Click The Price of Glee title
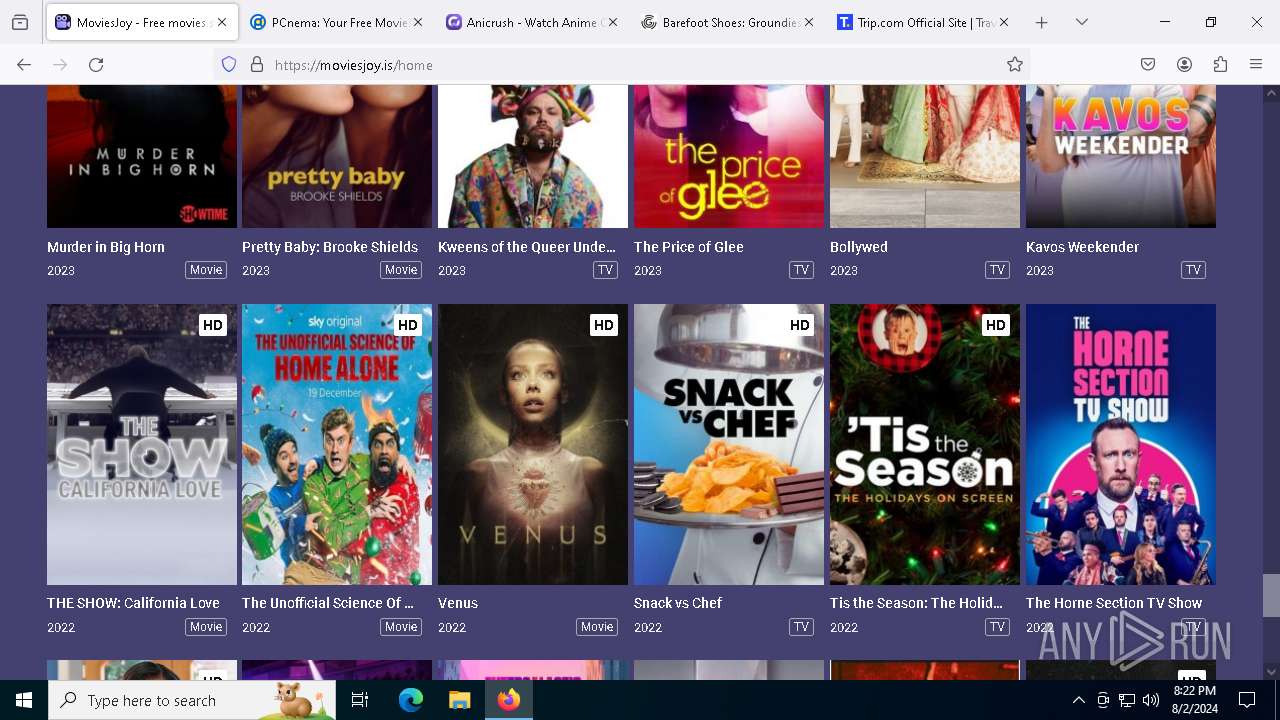This screenshot has width=1280, height=720. click(x=689, y=247)
